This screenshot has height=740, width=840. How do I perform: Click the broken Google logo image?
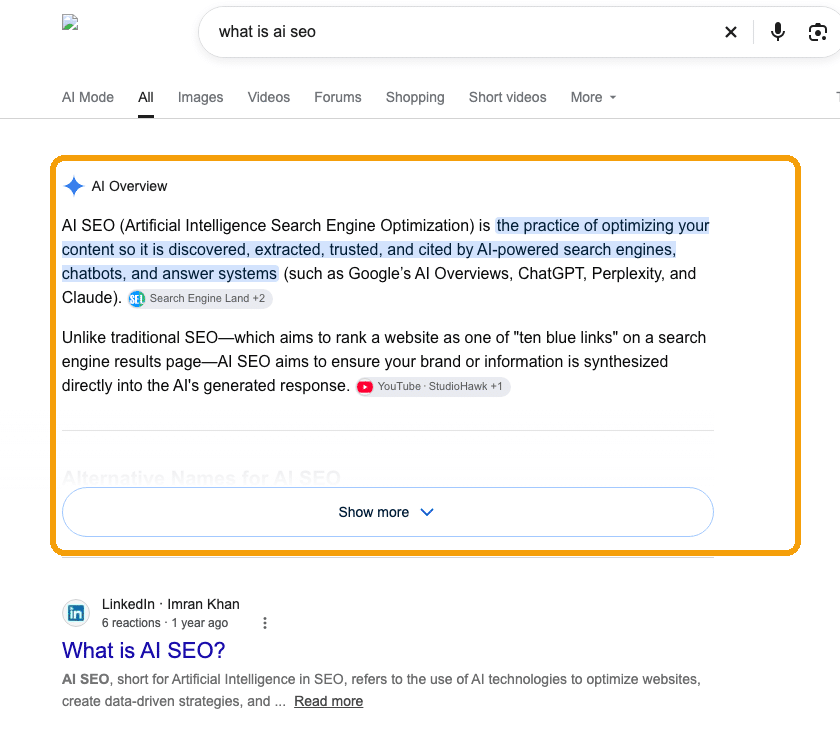pyautogui.click(x=70, y=23)
